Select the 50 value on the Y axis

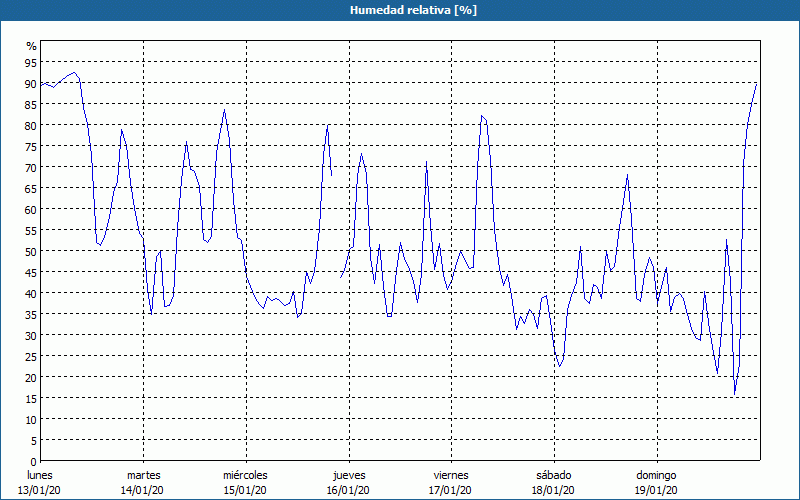point(31,252)
